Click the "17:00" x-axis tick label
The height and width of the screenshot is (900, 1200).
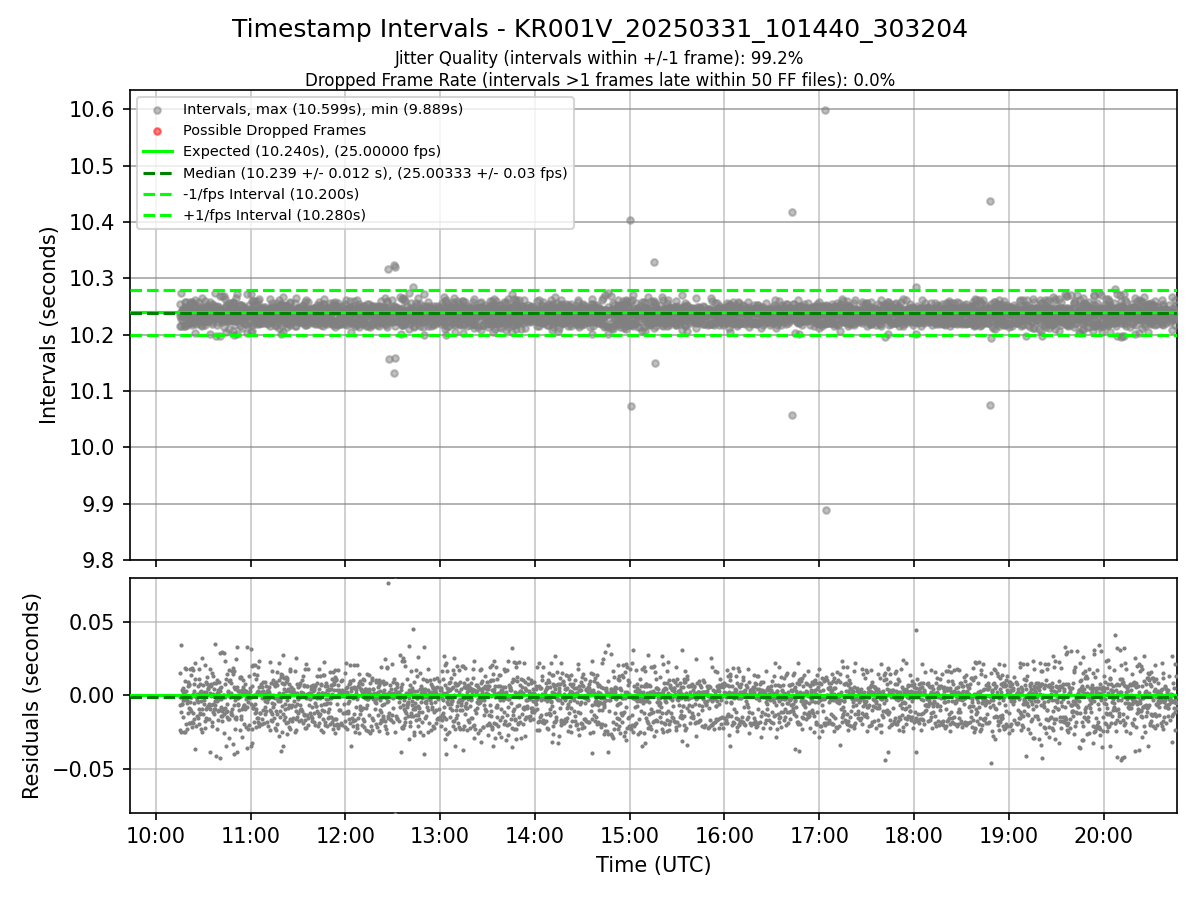[x=819, y=835]
